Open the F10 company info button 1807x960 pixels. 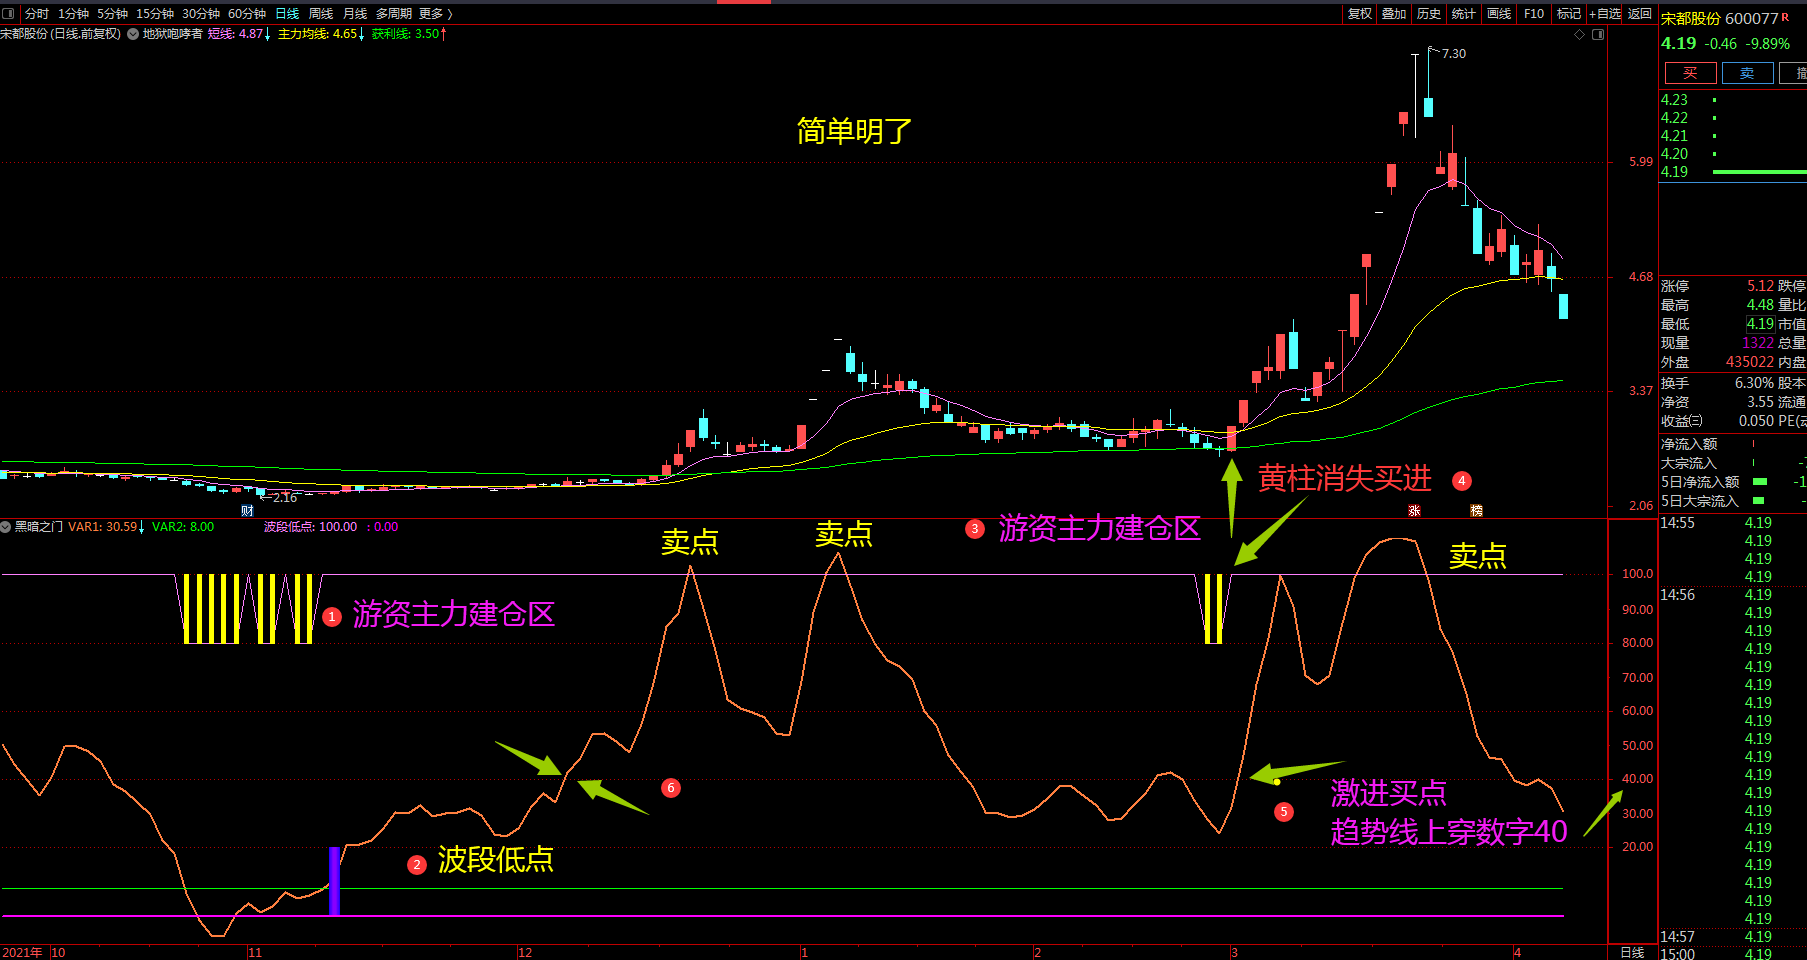coord(1534,13)
